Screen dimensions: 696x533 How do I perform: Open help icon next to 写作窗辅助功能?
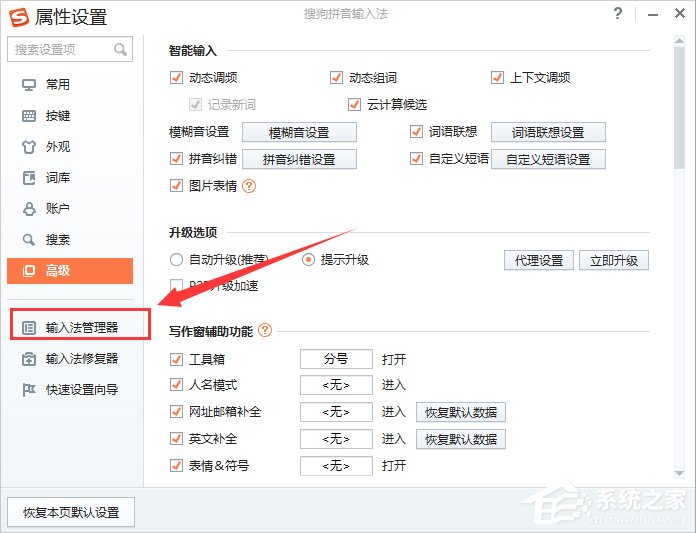pyautogui.click(x=265, y=331)
